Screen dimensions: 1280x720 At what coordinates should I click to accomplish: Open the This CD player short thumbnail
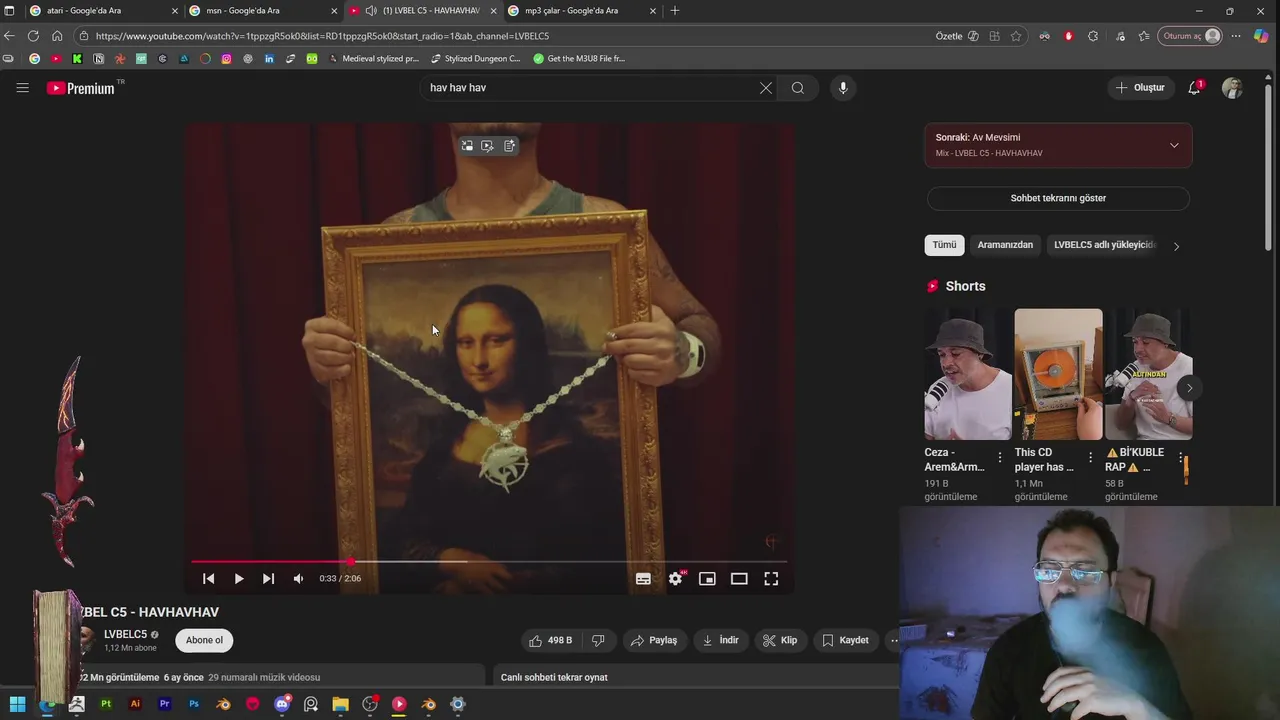(x=1058, y=374)
